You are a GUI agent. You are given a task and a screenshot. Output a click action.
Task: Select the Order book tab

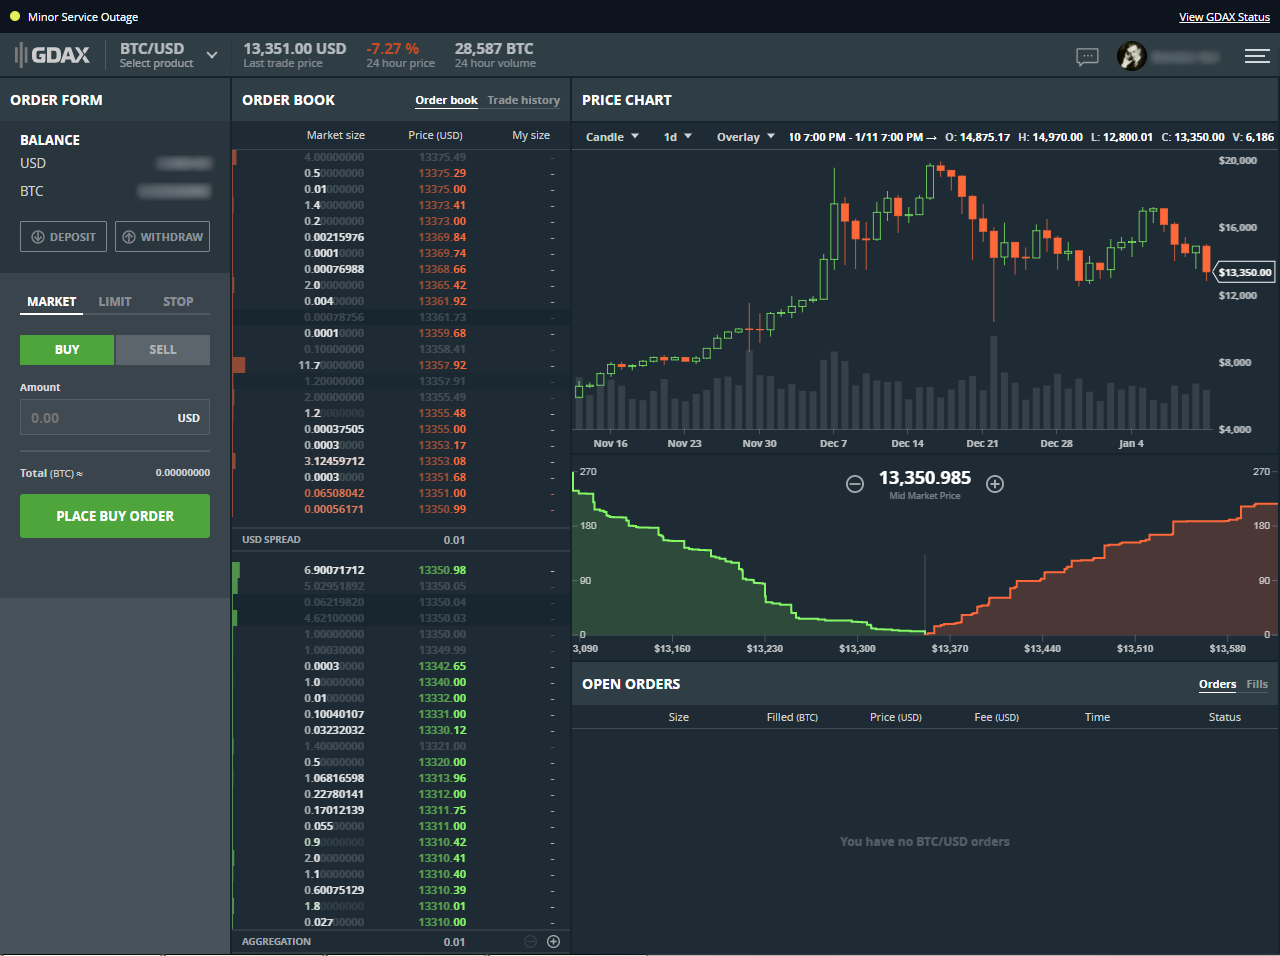coord(446,100)
